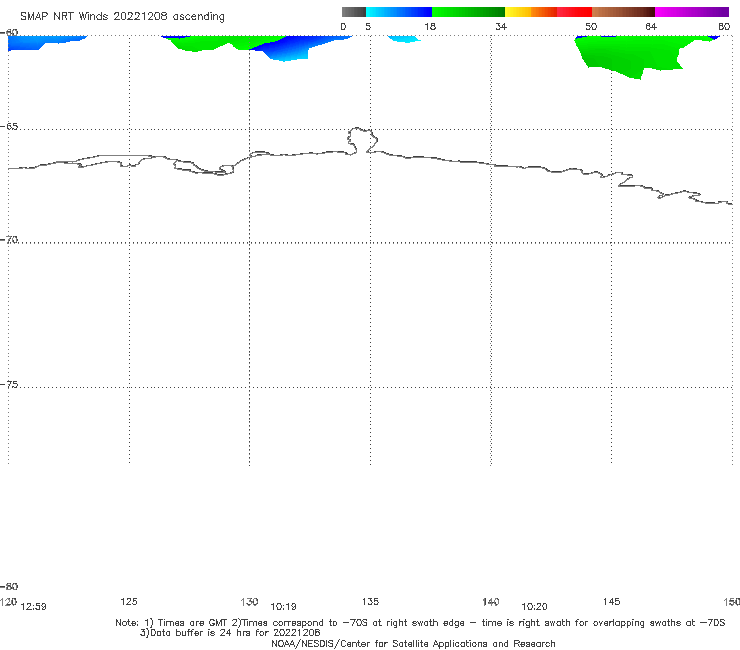Screen dimensions: 740x650
Task: Click the latitude label '-70'
Action: coord(9,240)
